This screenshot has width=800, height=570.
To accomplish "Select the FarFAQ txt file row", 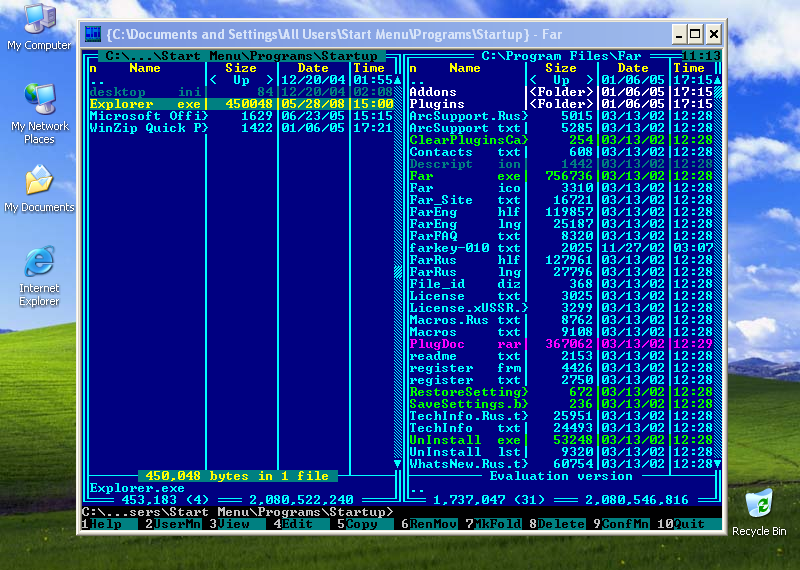I will point(561,236).
